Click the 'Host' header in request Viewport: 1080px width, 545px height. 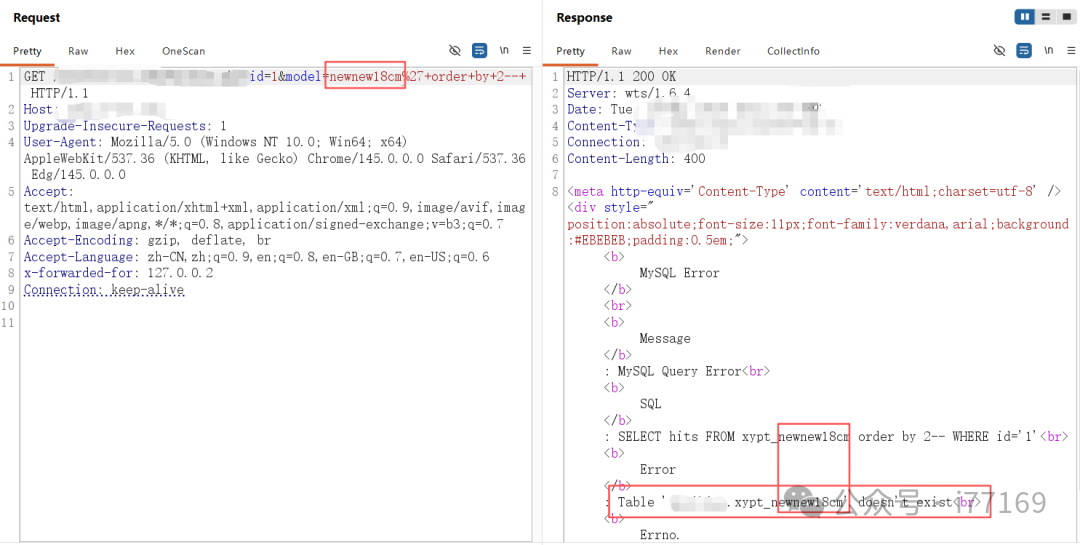click(x=38, y=109)
